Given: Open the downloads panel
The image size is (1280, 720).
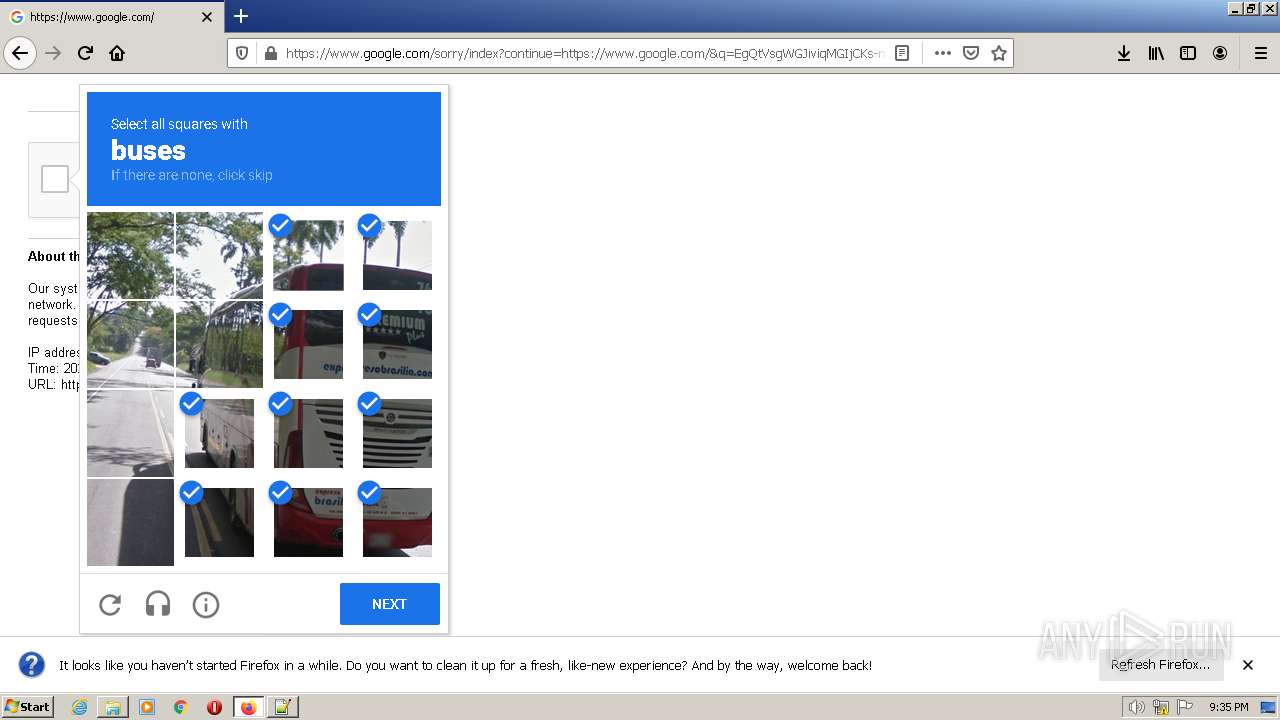Looking at the screenshot, I should tap(1124, 53).
